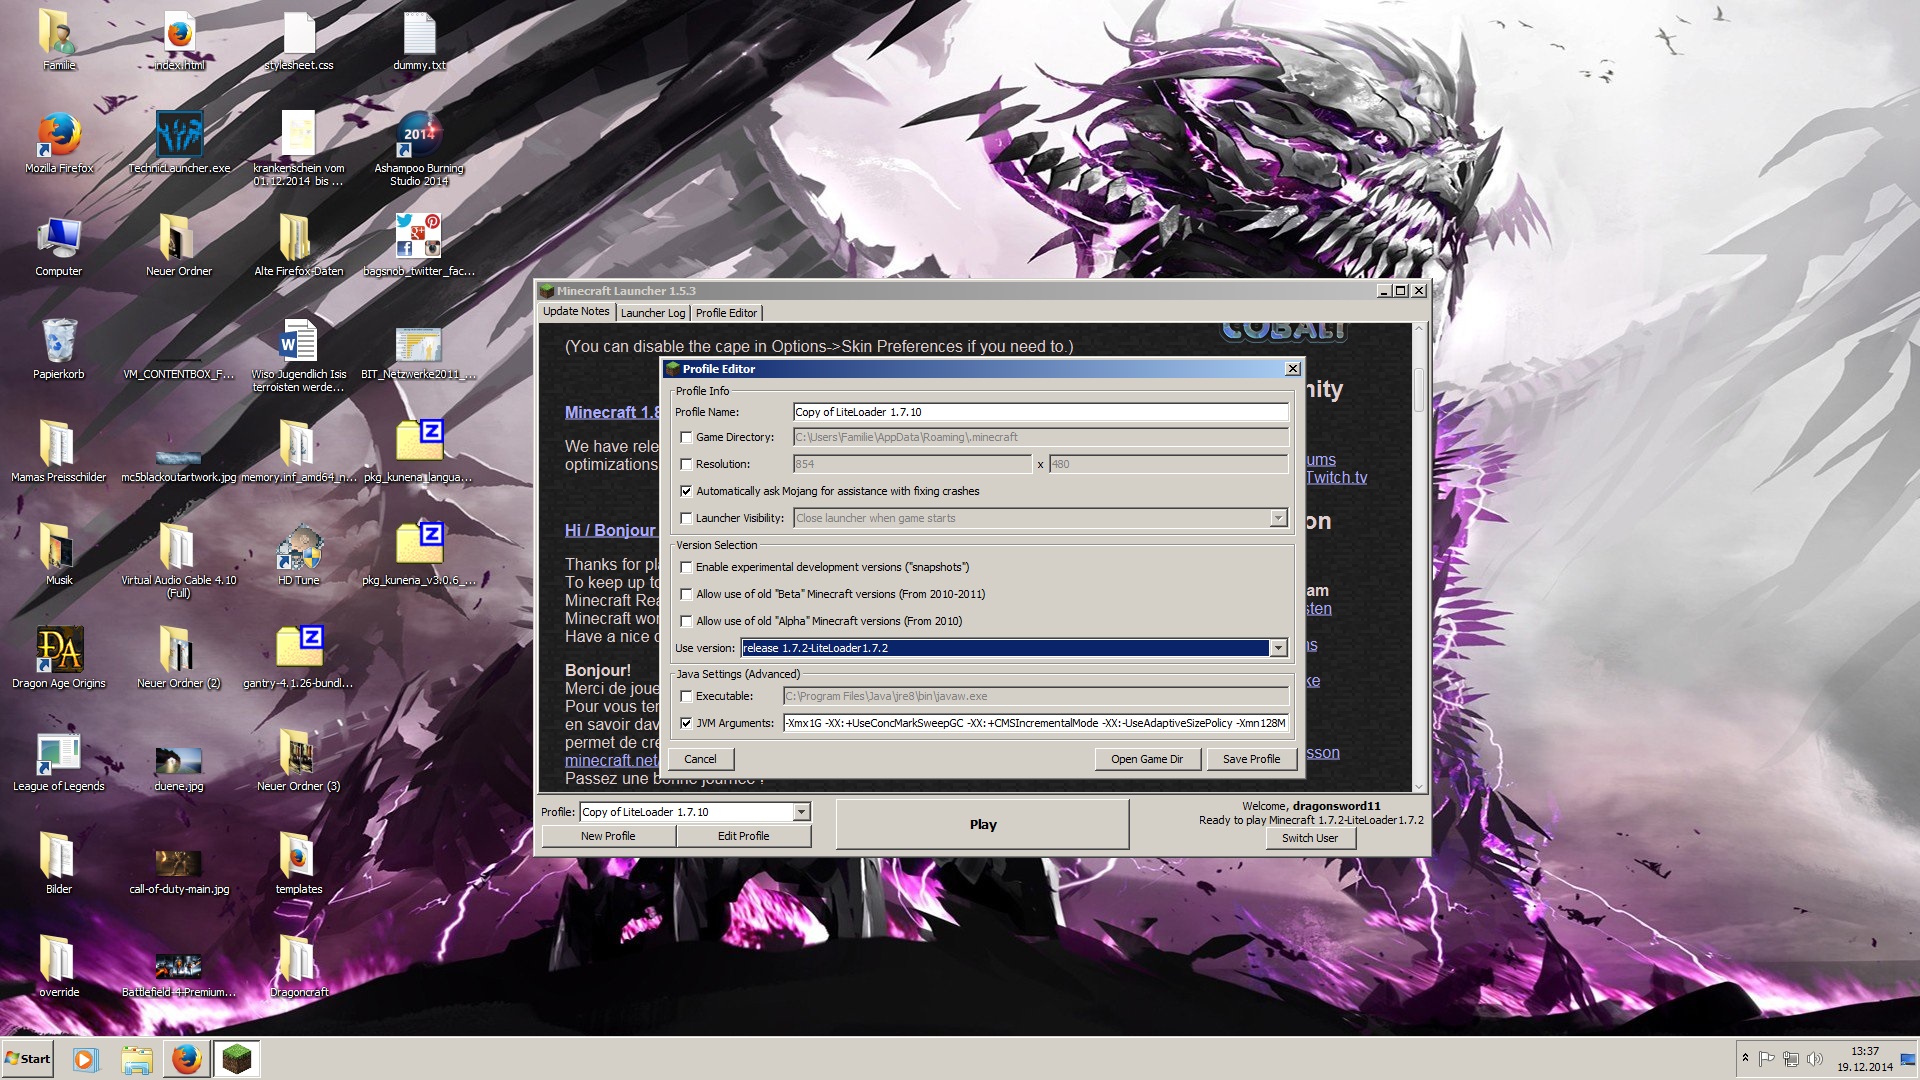1920x1080 pixels.
Task: Enable Game Directory checkbox
Action: pos(686,437)
